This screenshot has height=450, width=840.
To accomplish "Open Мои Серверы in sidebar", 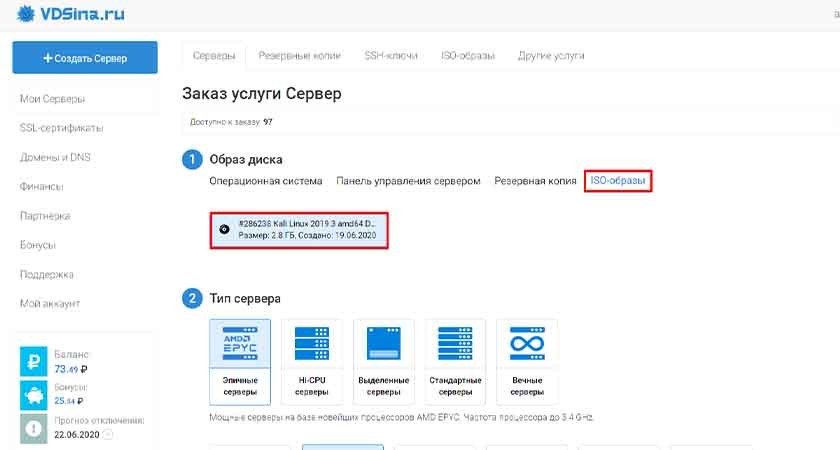I will (52, 99).
